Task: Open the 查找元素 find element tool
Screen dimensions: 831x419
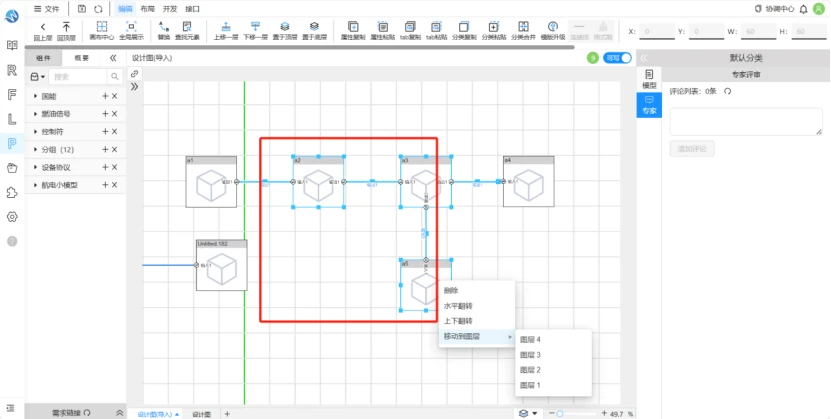Action: point(187,26)
